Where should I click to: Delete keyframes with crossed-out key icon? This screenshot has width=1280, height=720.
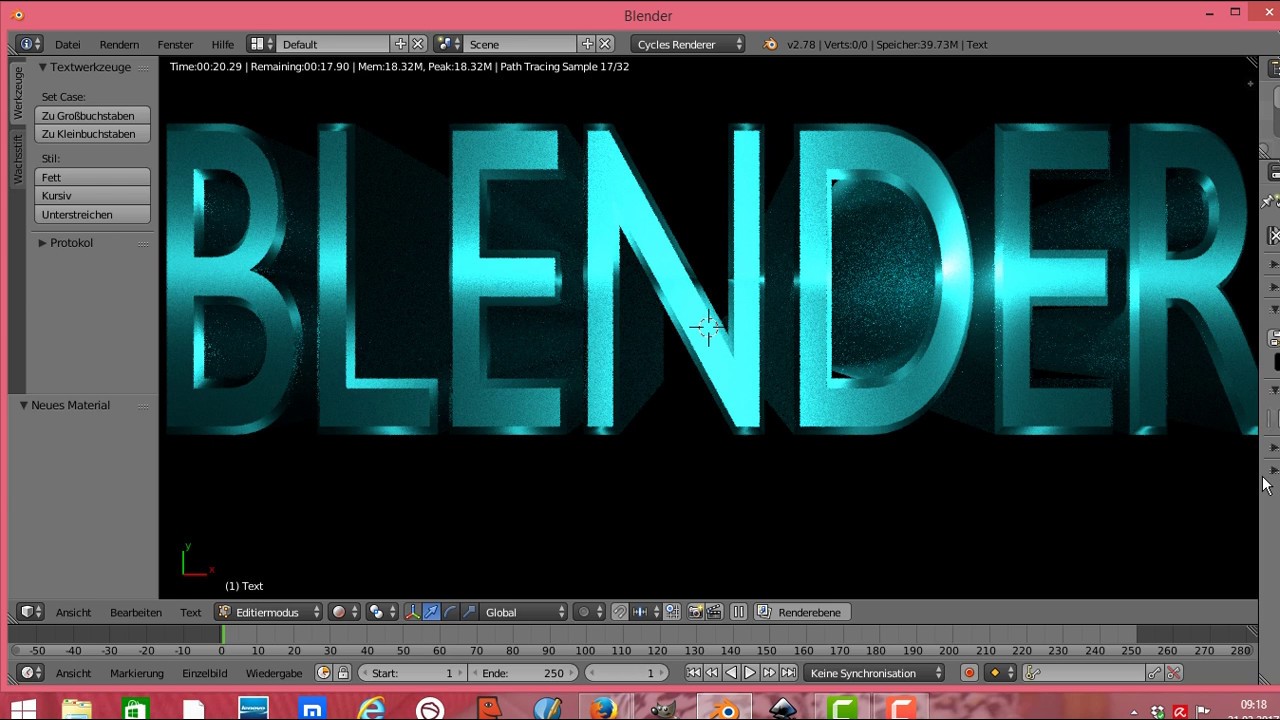(1174, 673)
